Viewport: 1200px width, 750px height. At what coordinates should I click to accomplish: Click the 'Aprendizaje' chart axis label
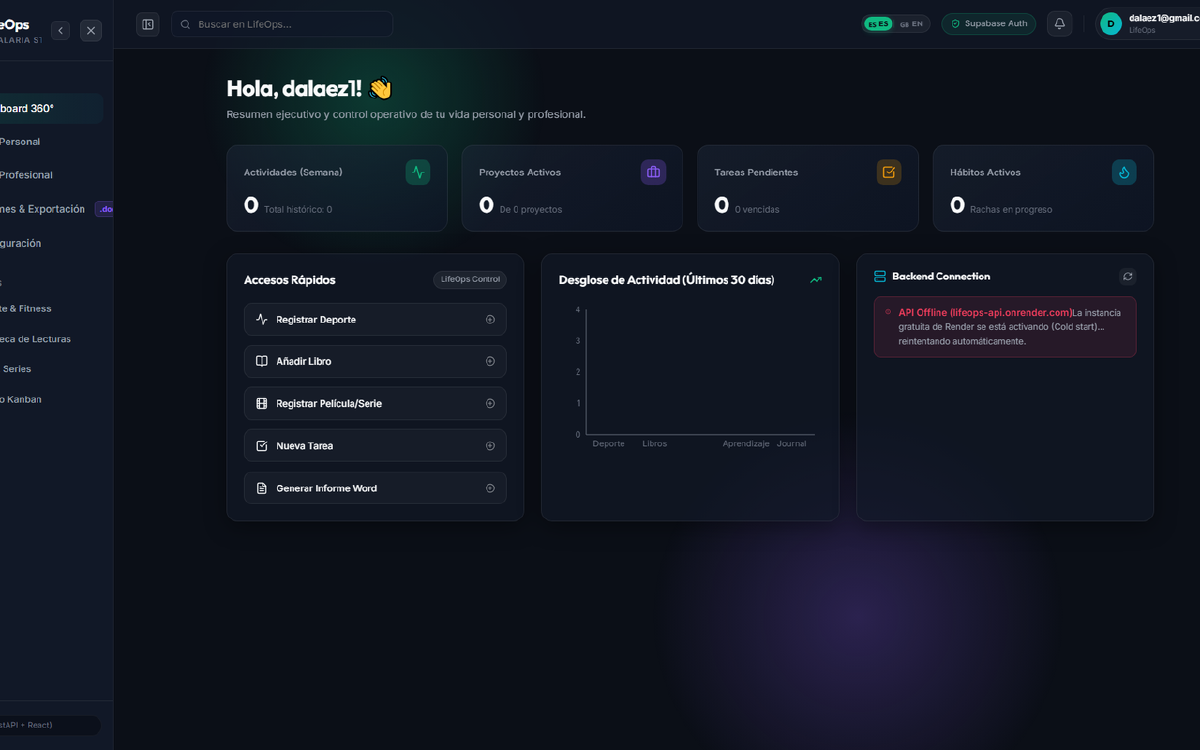point(746,443)
